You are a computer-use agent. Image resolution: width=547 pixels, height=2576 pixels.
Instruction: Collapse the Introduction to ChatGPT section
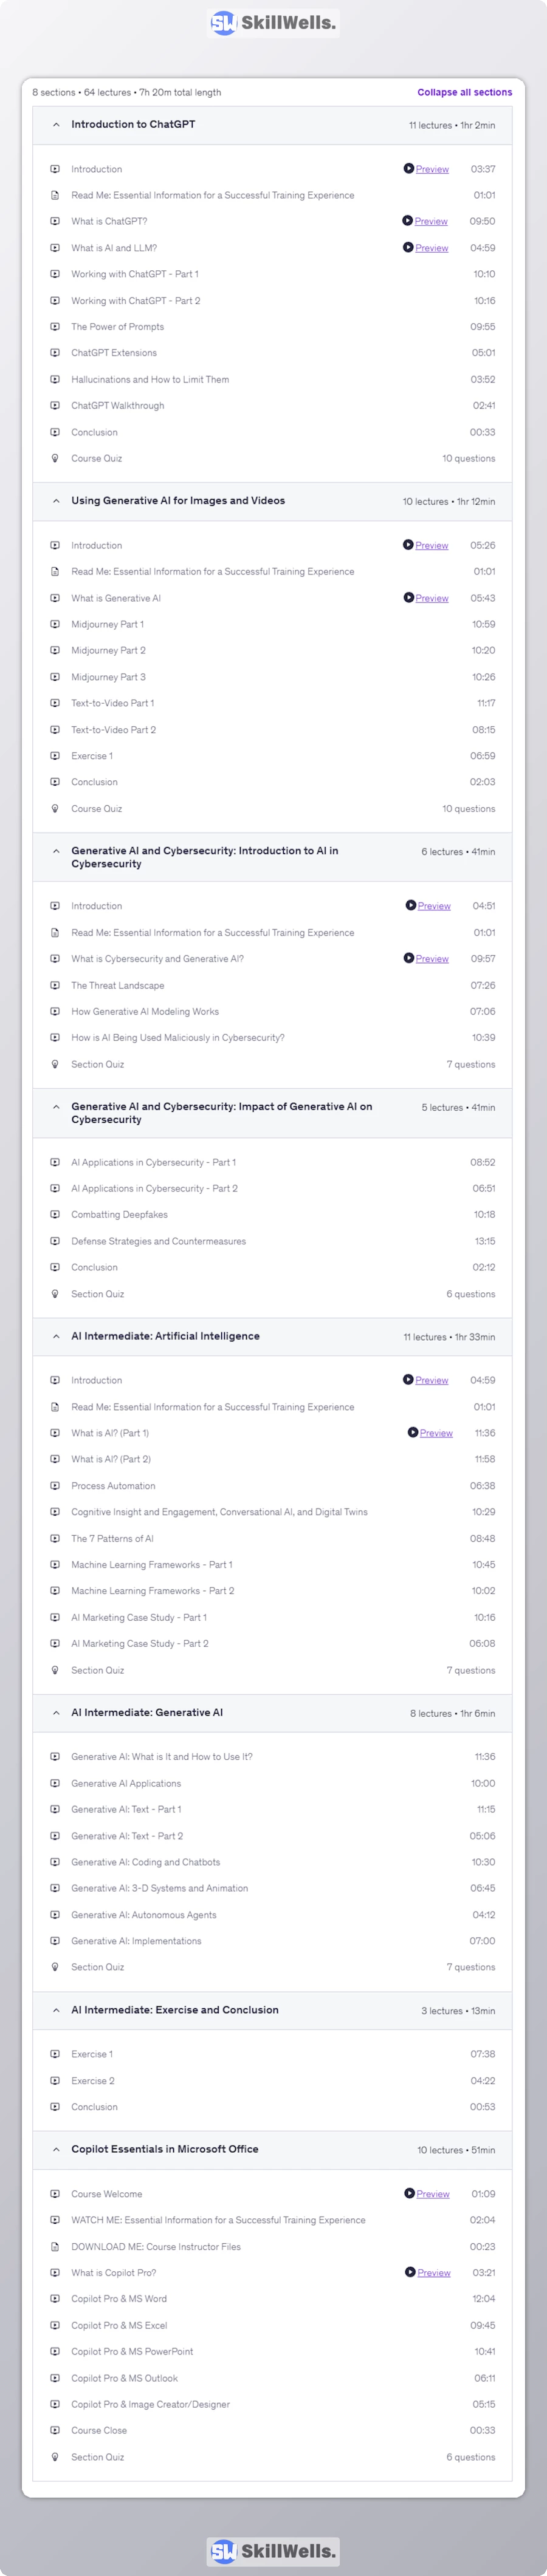[x=56, y=125]
